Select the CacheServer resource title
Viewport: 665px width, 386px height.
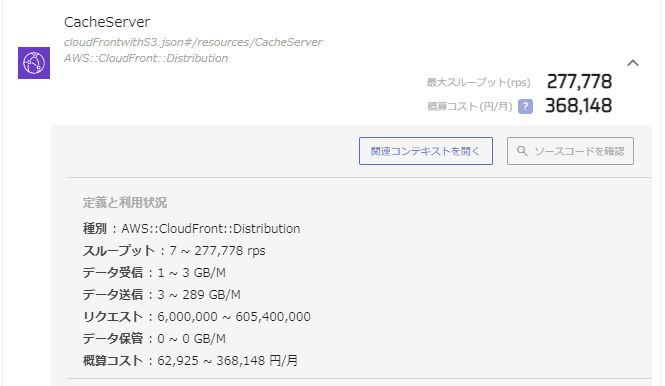tap(107, 22)
